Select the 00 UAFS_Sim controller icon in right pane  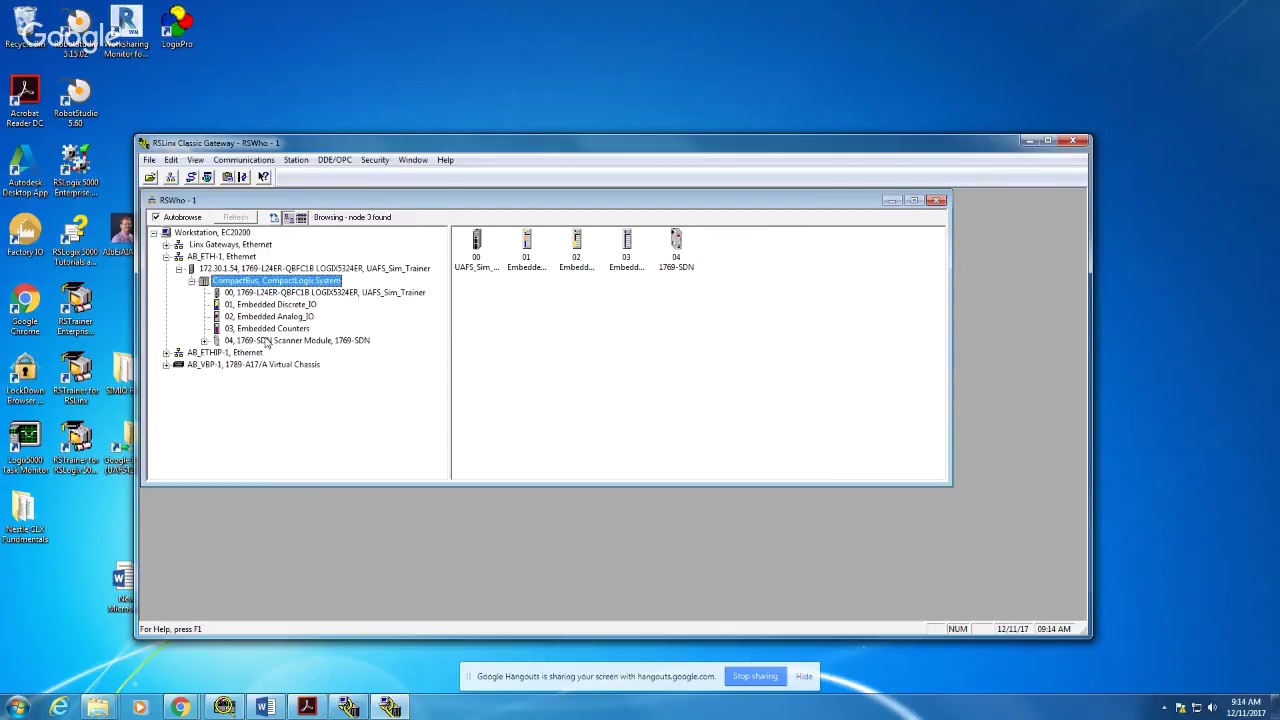tap(476, 250)
